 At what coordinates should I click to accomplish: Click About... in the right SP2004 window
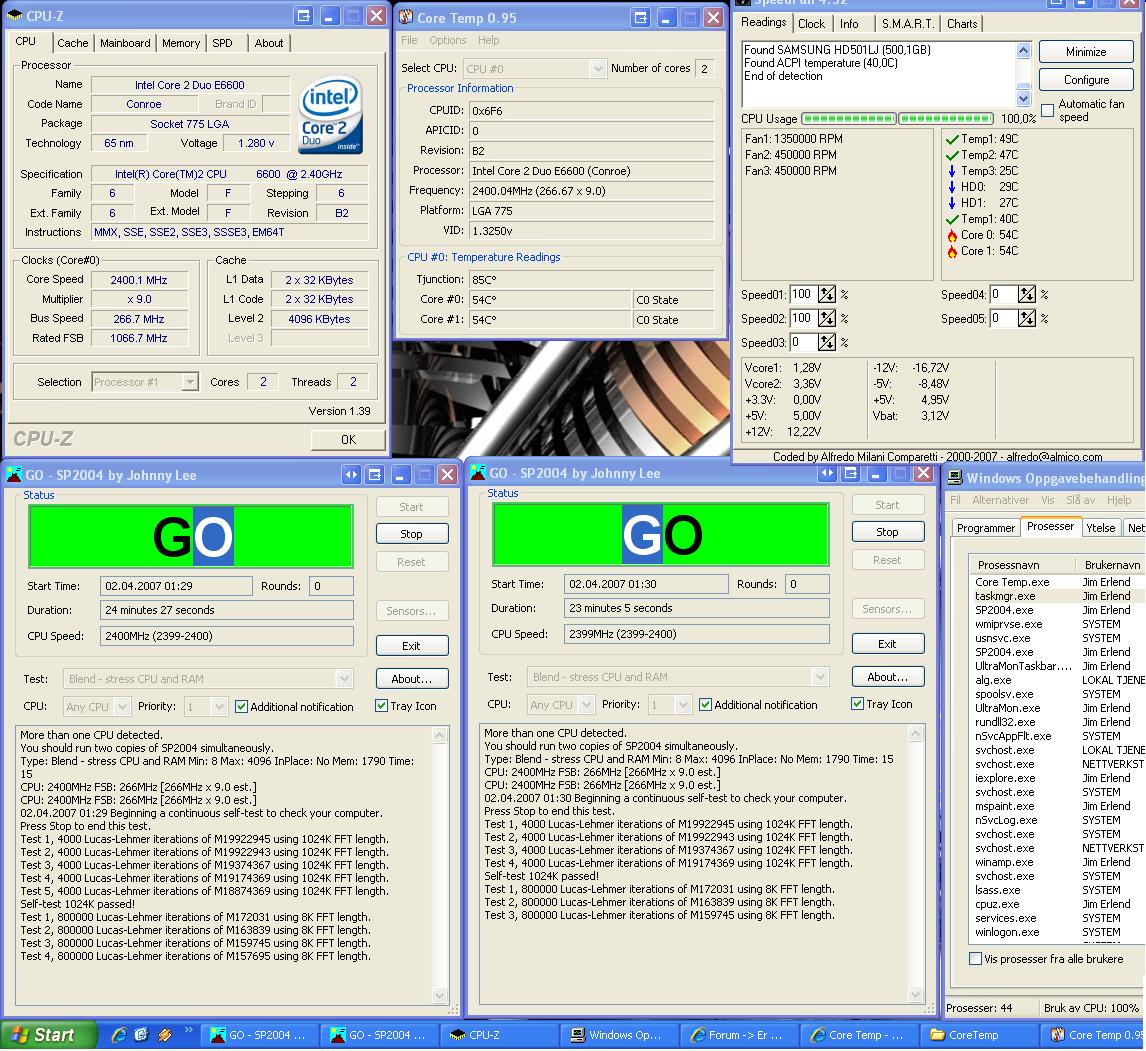(x=887, y=677)
